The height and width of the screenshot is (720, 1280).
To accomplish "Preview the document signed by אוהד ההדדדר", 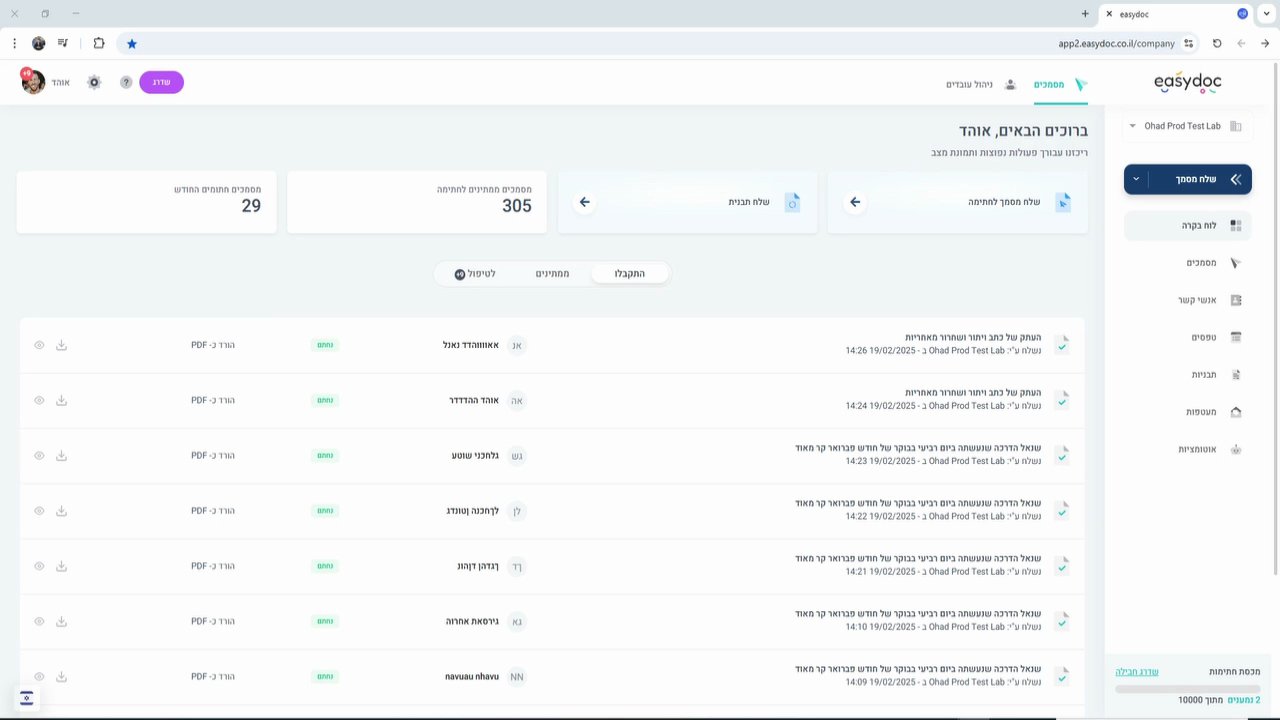I will point(39,400).
